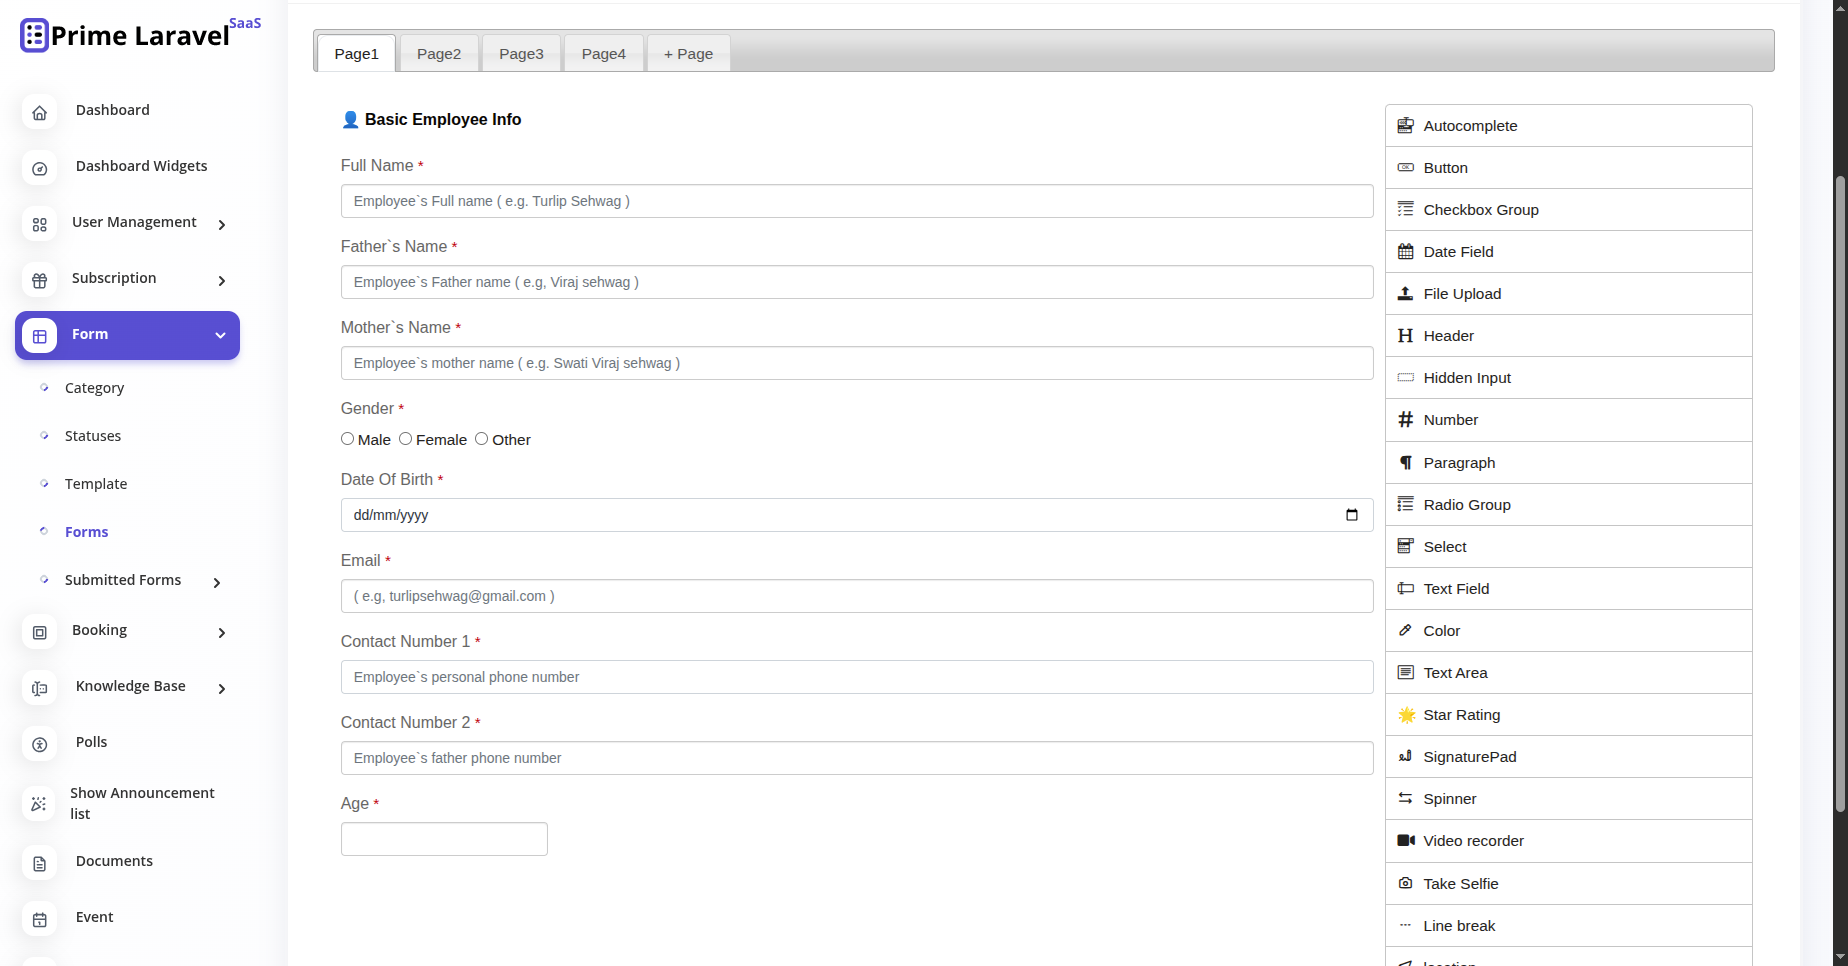Screen dimensions: 1848x966
Task: Open the Category submenu item
Action: tap(94, 388)
